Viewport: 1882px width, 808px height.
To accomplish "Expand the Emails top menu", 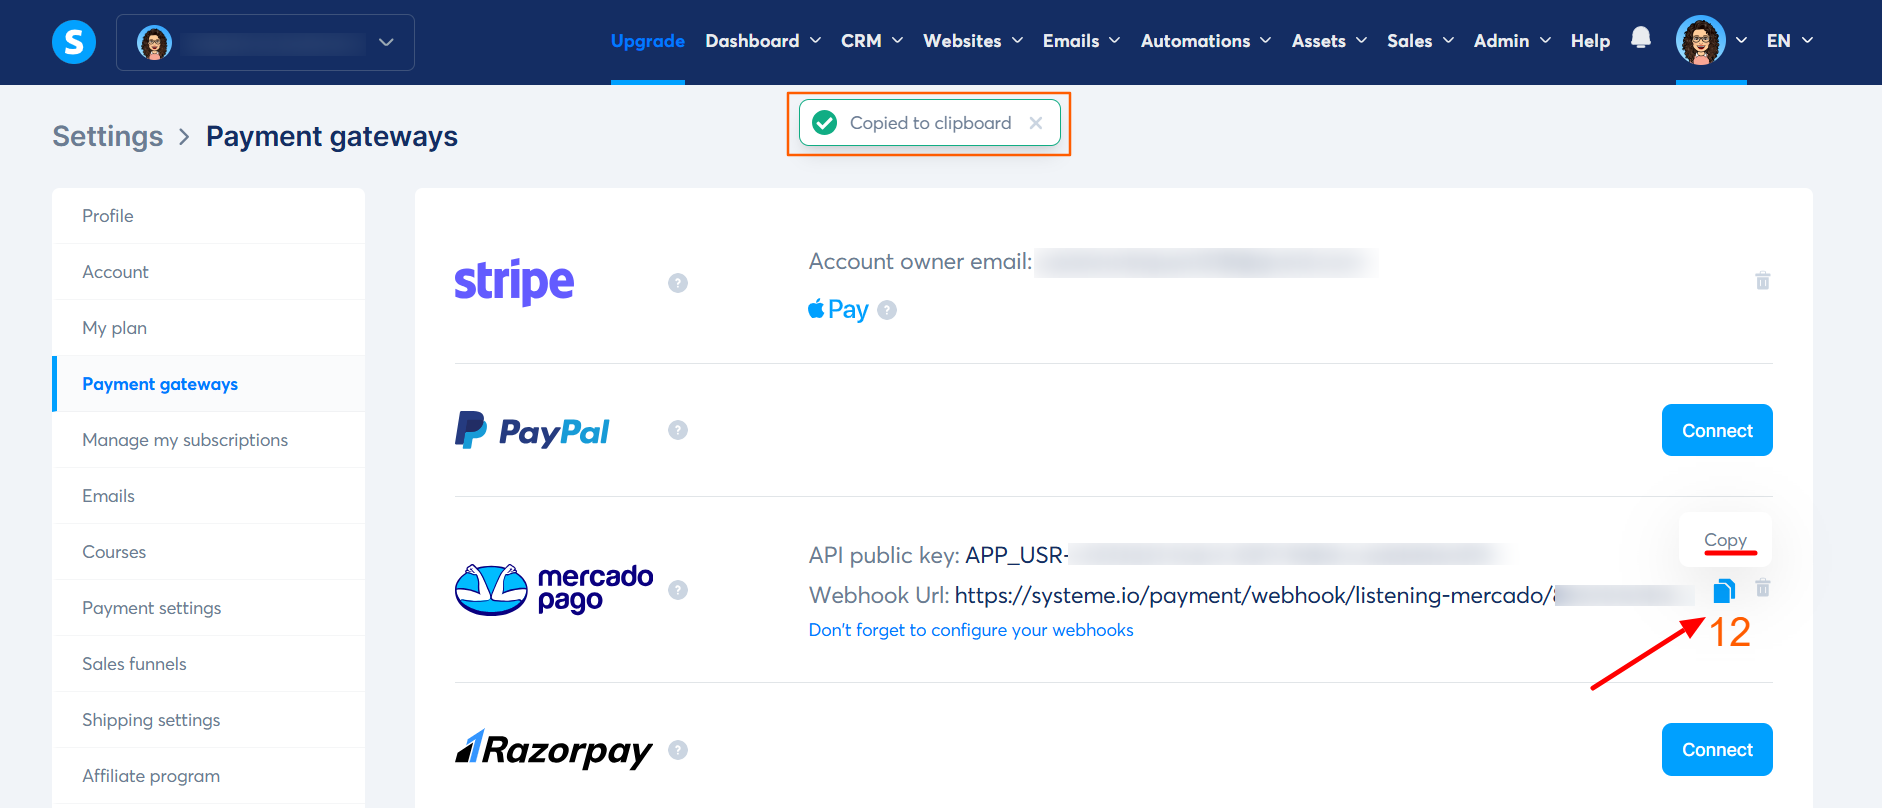I will [1081, 41].
